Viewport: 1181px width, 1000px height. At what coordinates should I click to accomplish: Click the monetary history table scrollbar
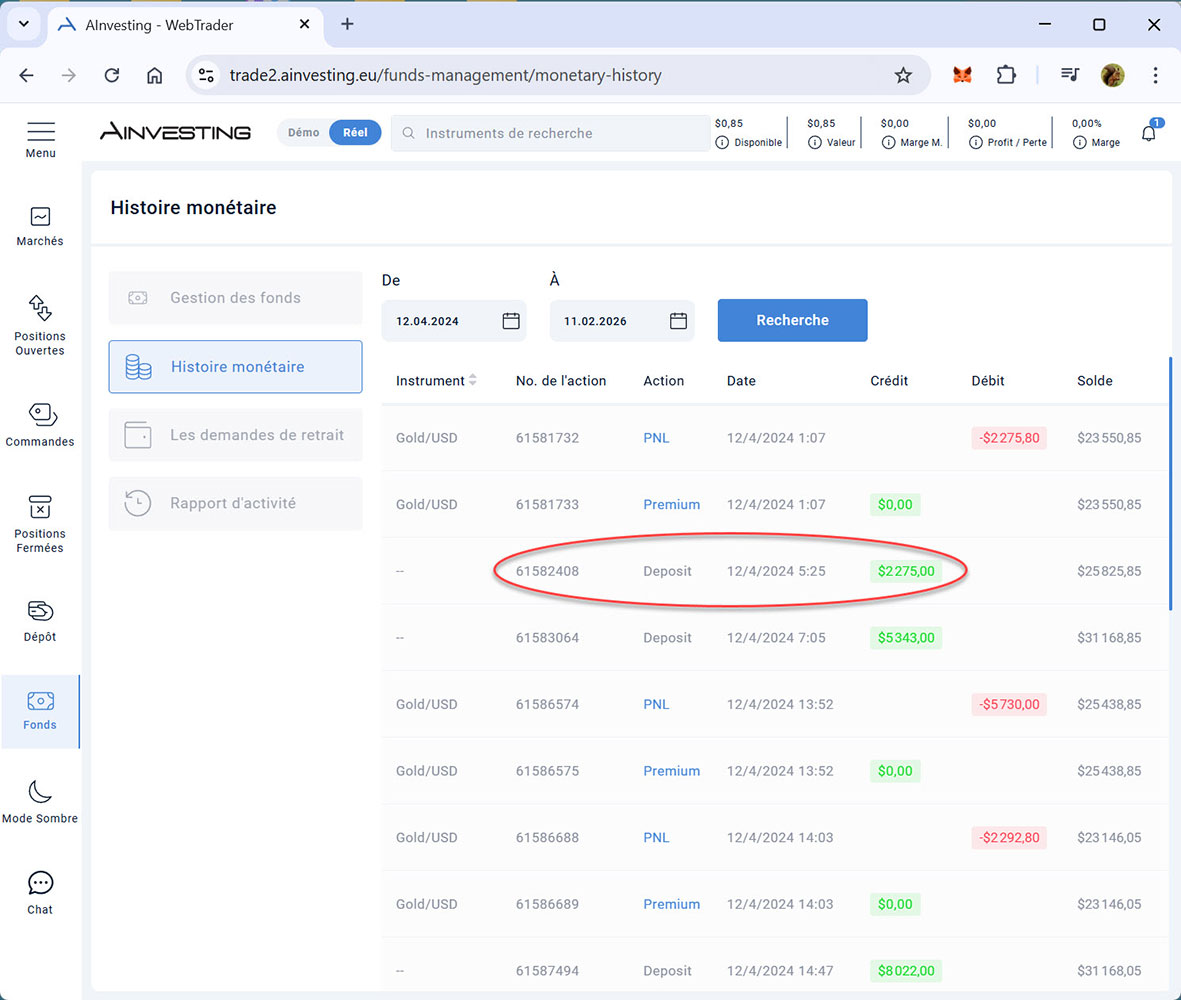click(x=1170, y=480)
